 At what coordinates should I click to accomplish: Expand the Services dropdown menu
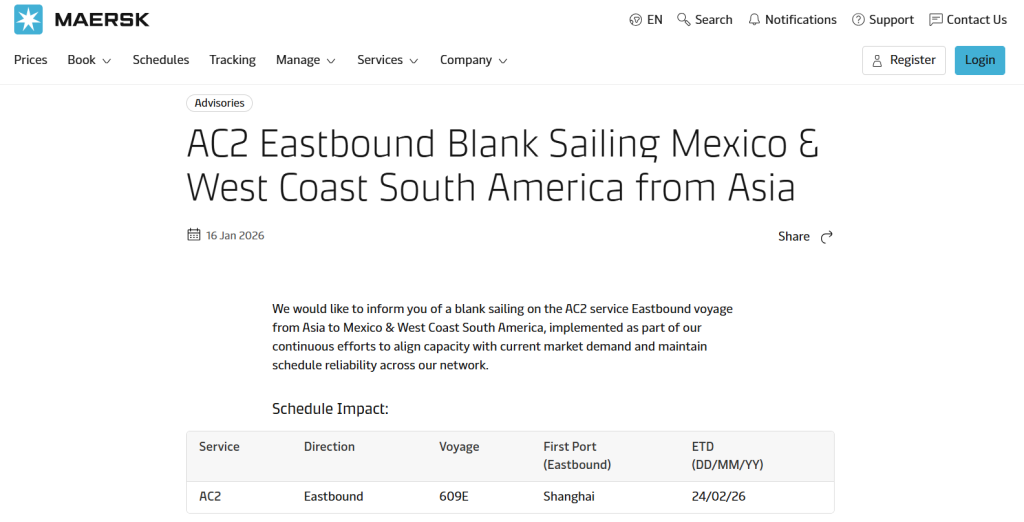[387, 60]
